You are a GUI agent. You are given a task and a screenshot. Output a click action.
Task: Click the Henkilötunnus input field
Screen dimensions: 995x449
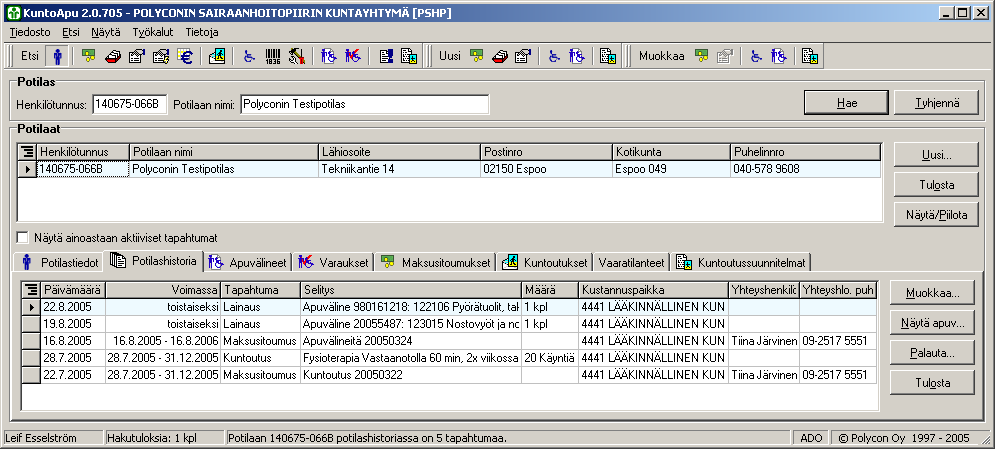pyautogui.click(x=129, y=105)
